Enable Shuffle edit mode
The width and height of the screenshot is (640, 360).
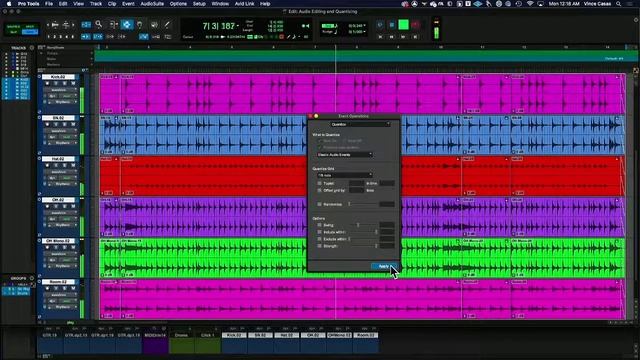[x=13, y=27]
